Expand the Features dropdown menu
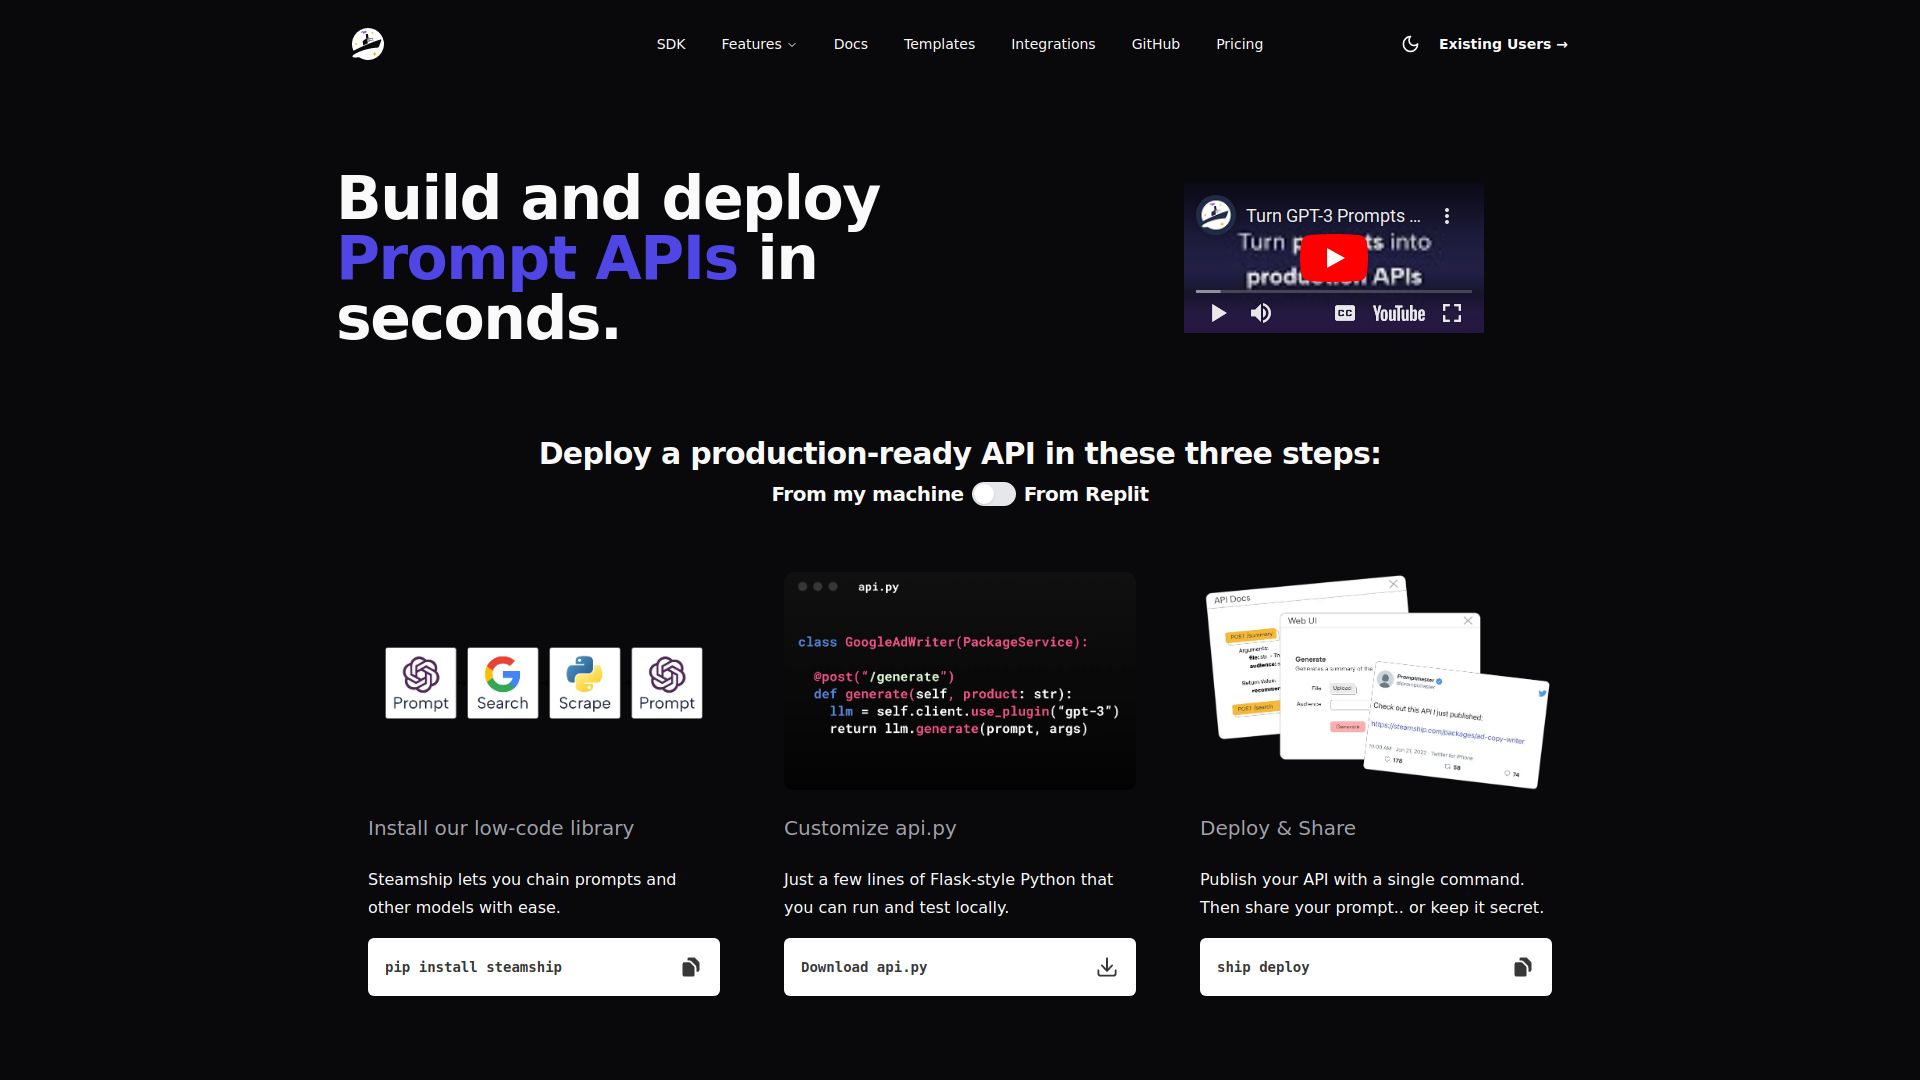This screenshot has height=1080, width=1920. (x=758, y=44)
